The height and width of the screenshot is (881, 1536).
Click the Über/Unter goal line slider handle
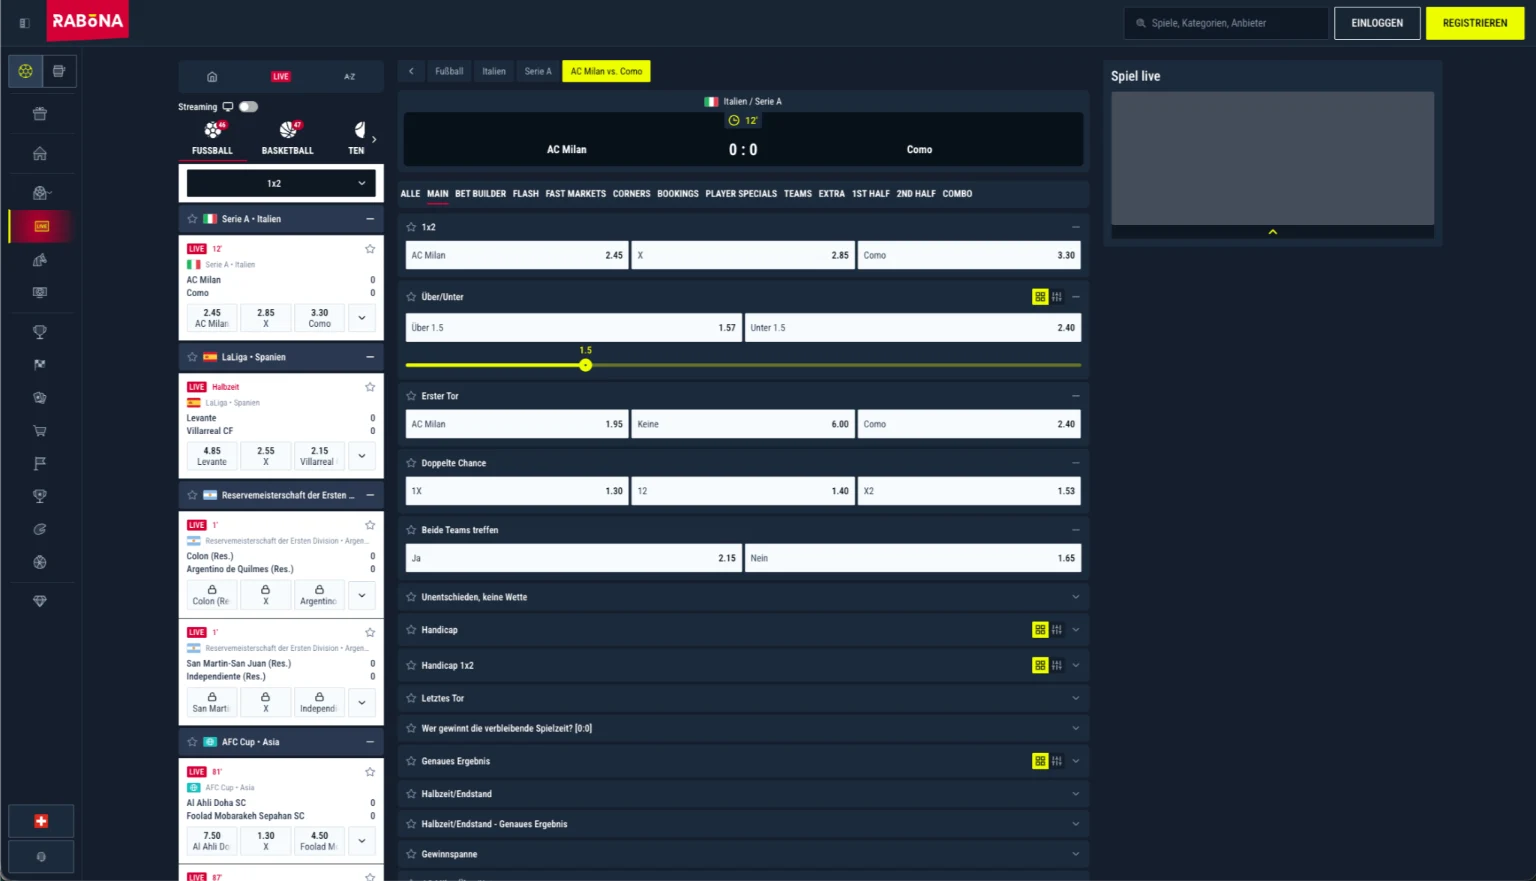(586, 365)
